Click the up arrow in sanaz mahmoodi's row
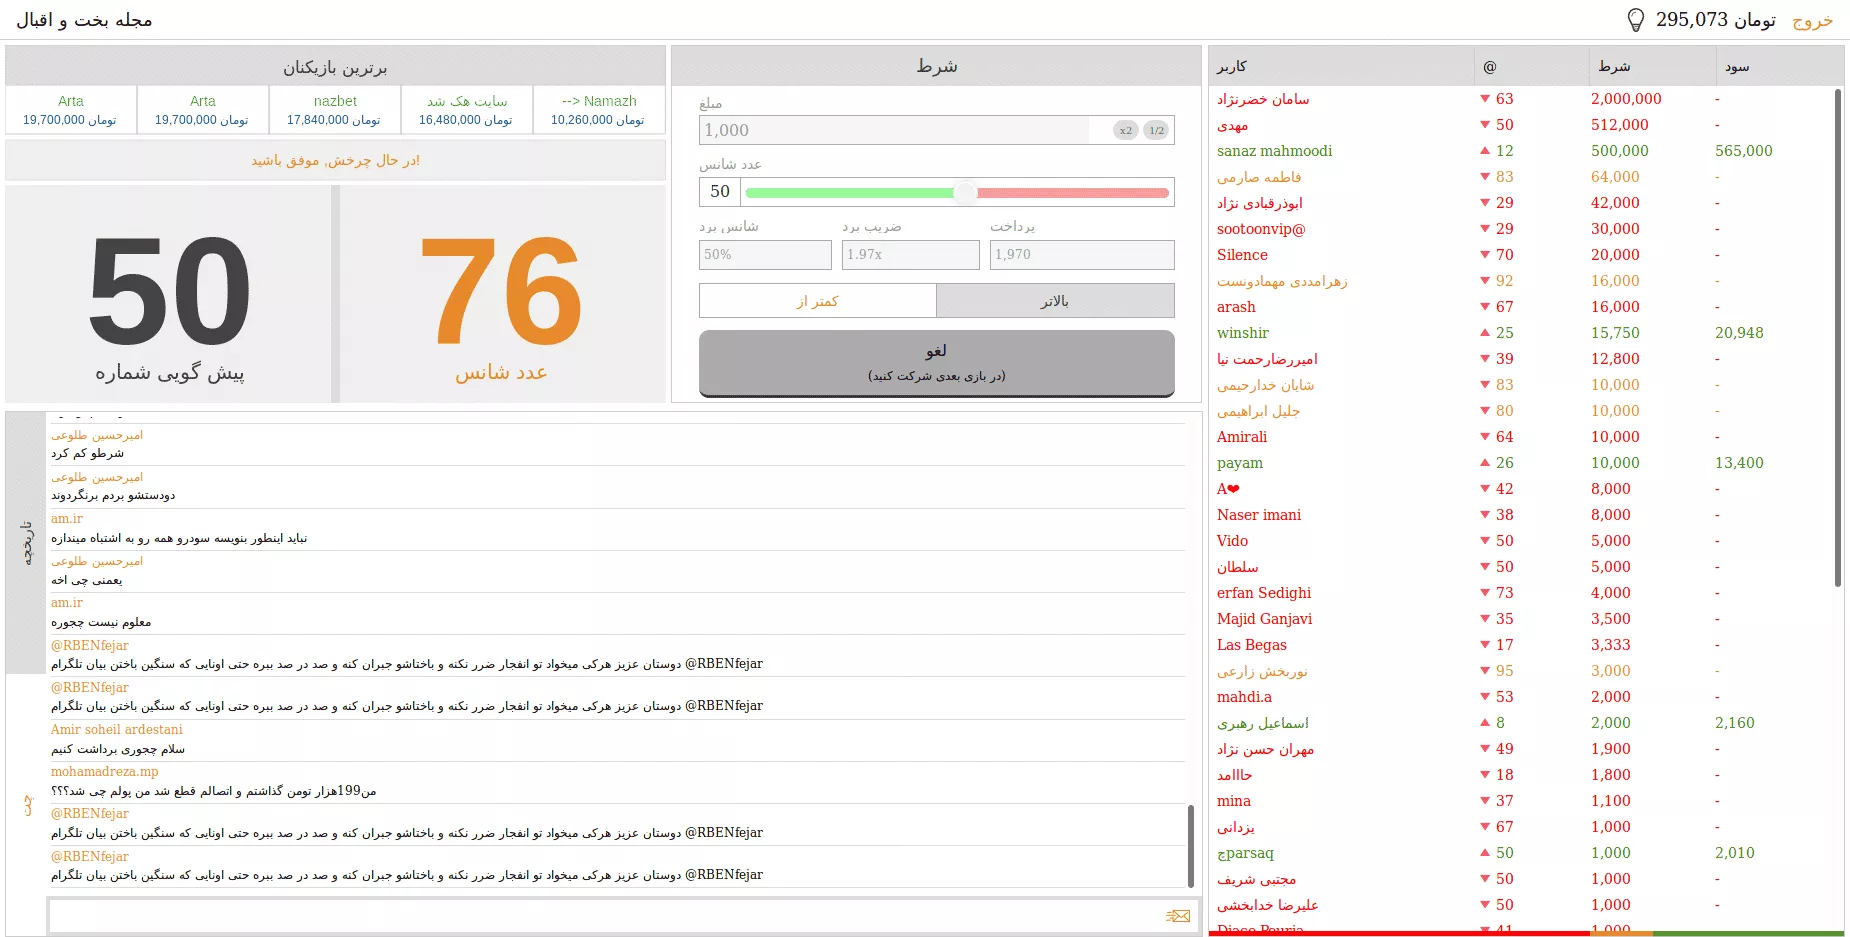 point(1484,151)
